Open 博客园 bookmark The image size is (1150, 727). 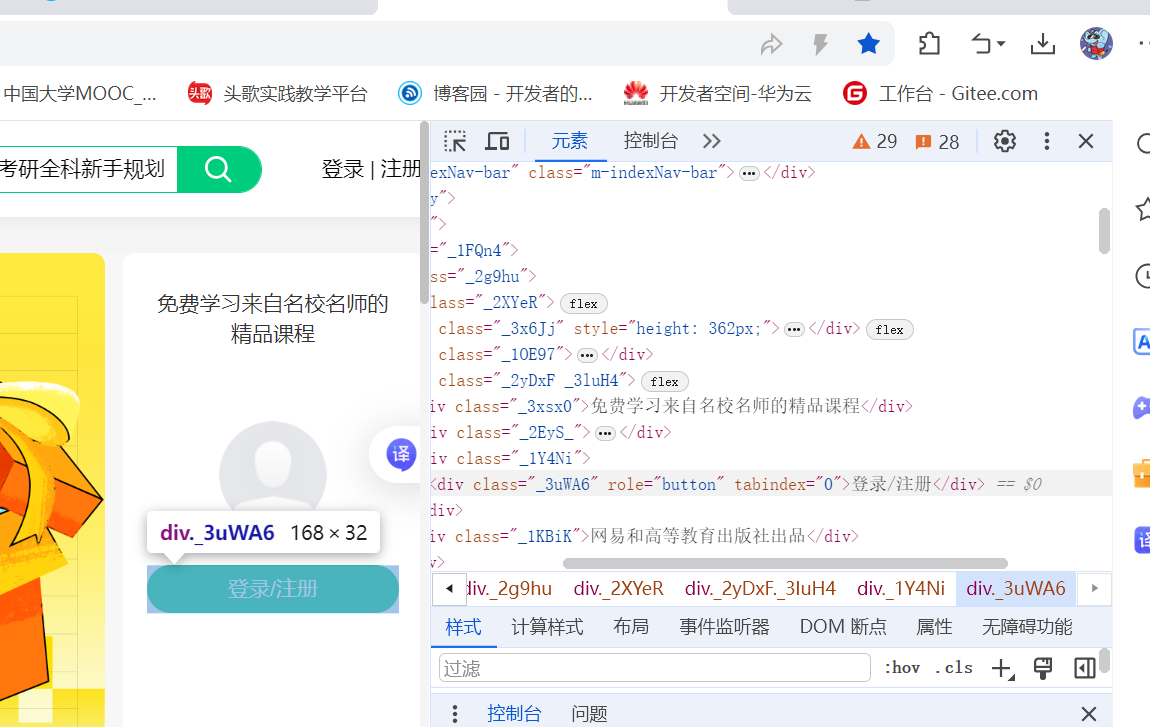pyautogui.click(x=495, y=93)
